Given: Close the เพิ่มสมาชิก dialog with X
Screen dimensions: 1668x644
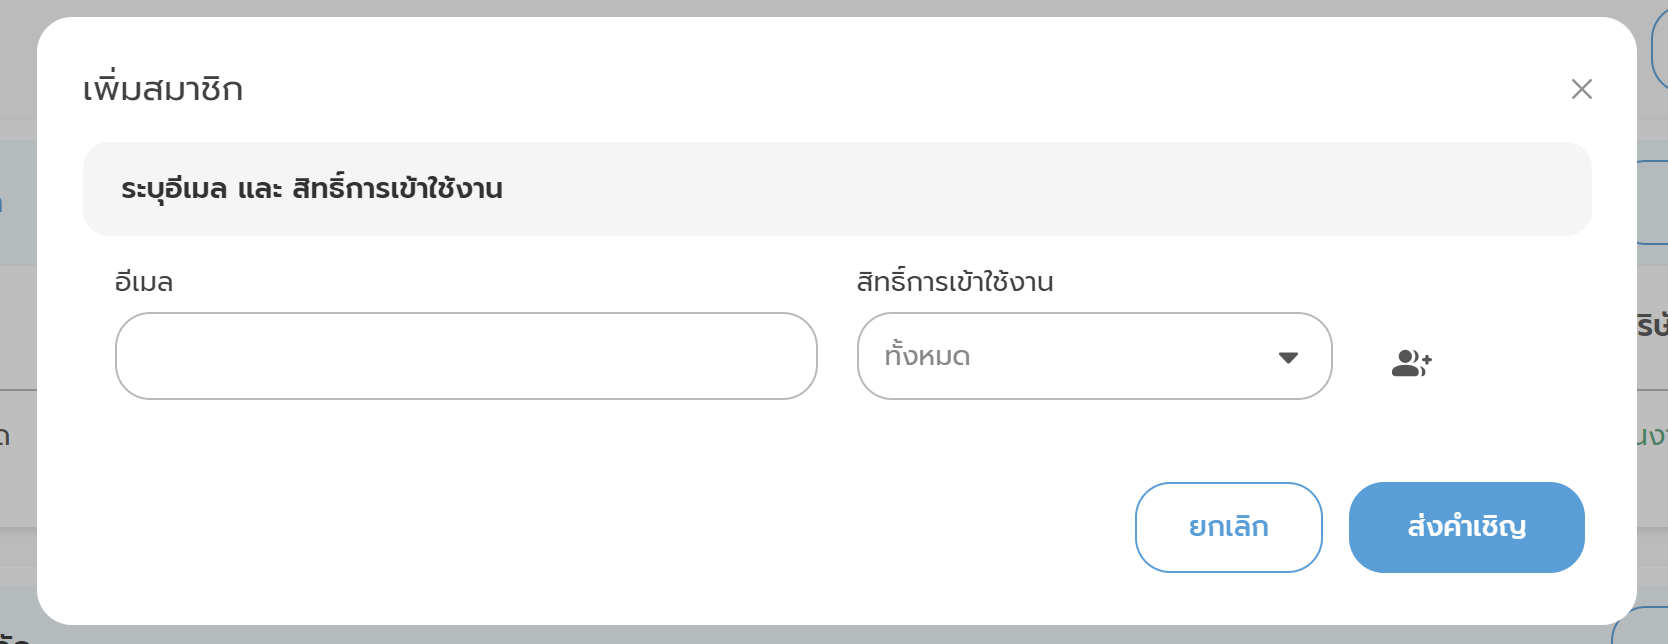Looking at the screenshot, I should click(x=1581, y=89).
